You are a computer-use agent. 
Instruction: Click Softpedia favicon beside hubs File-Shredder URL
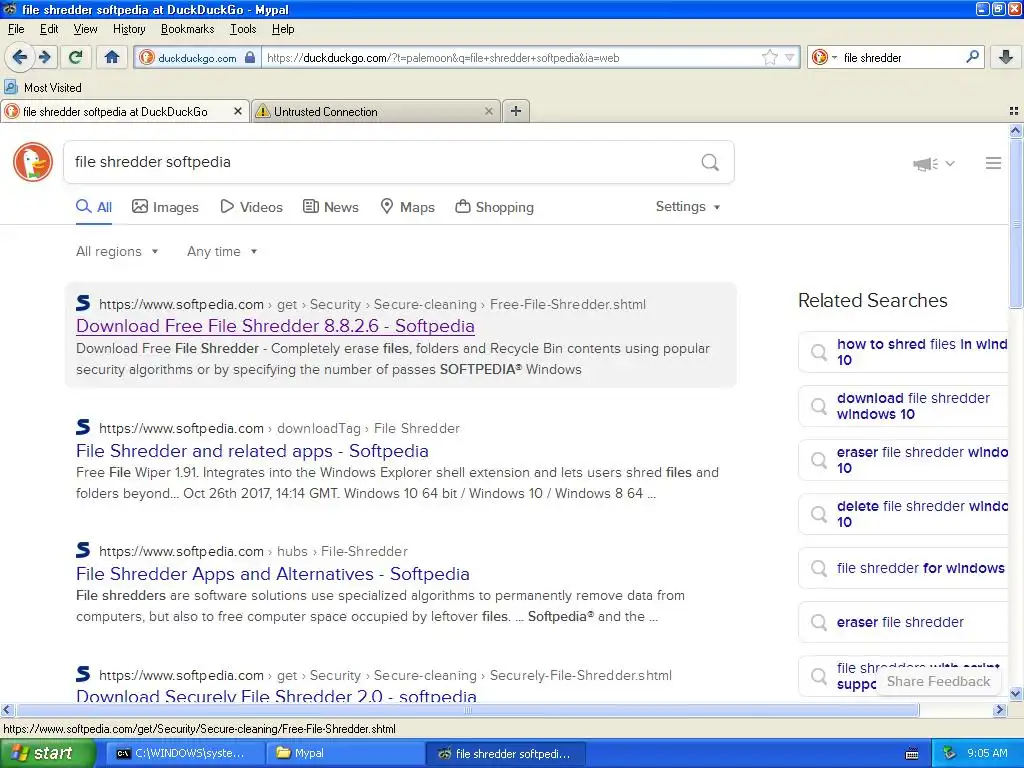(x=83, y=550)
